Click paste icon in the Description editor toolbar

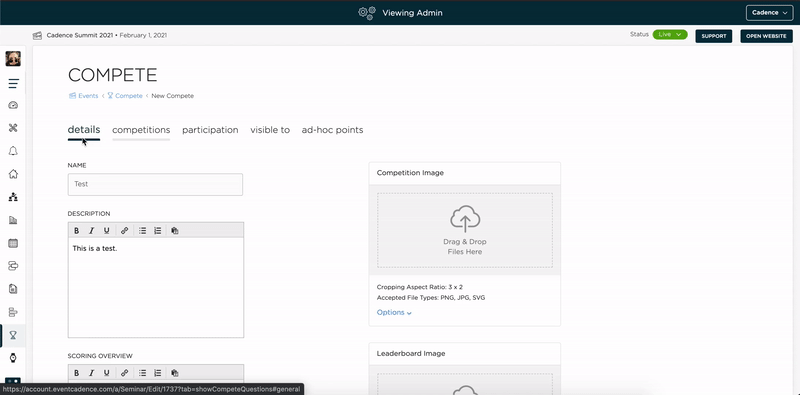(x=175, y=231)
